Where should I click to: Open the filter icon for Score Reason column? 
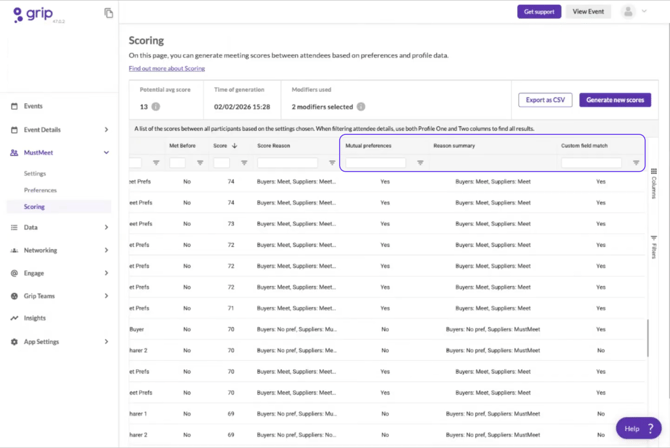pyautogui.click(x=332, y=163)
